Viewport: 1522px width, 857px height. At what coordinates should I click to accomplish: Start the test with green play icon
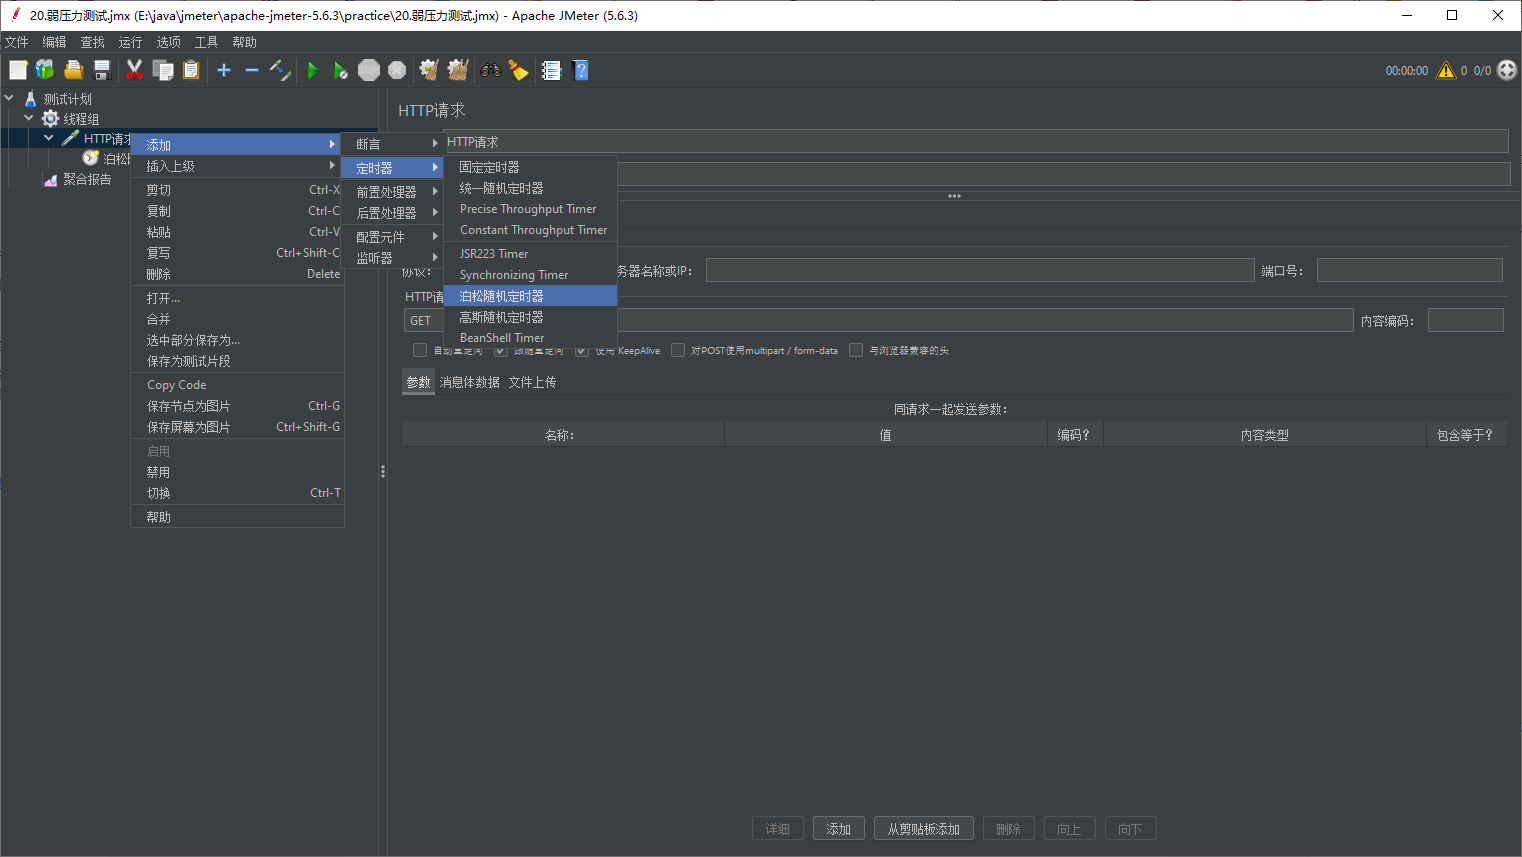click(313, 70)
